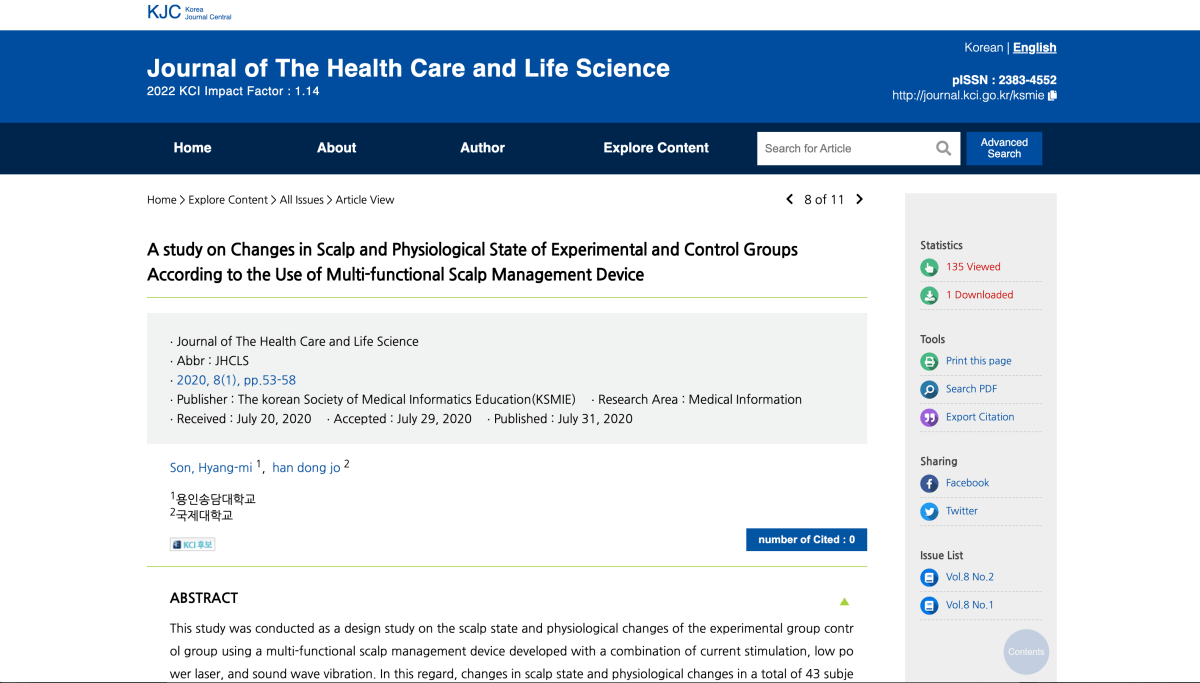Open the About menu item

click(x=336, y=148)
